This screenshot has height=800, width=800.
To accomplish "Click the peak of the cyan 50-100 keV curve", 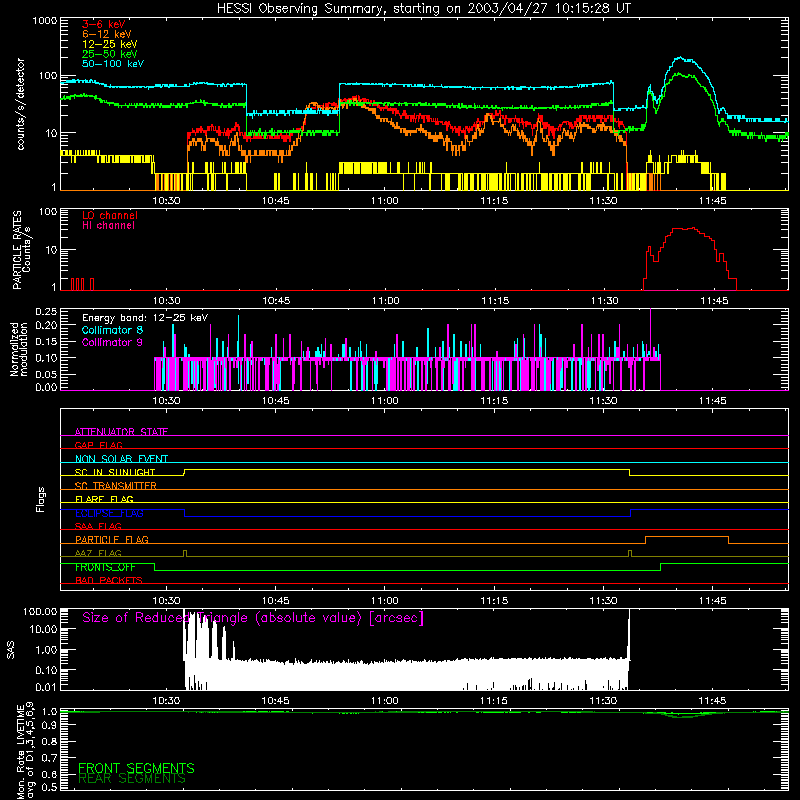I will (x=680, y=58).
